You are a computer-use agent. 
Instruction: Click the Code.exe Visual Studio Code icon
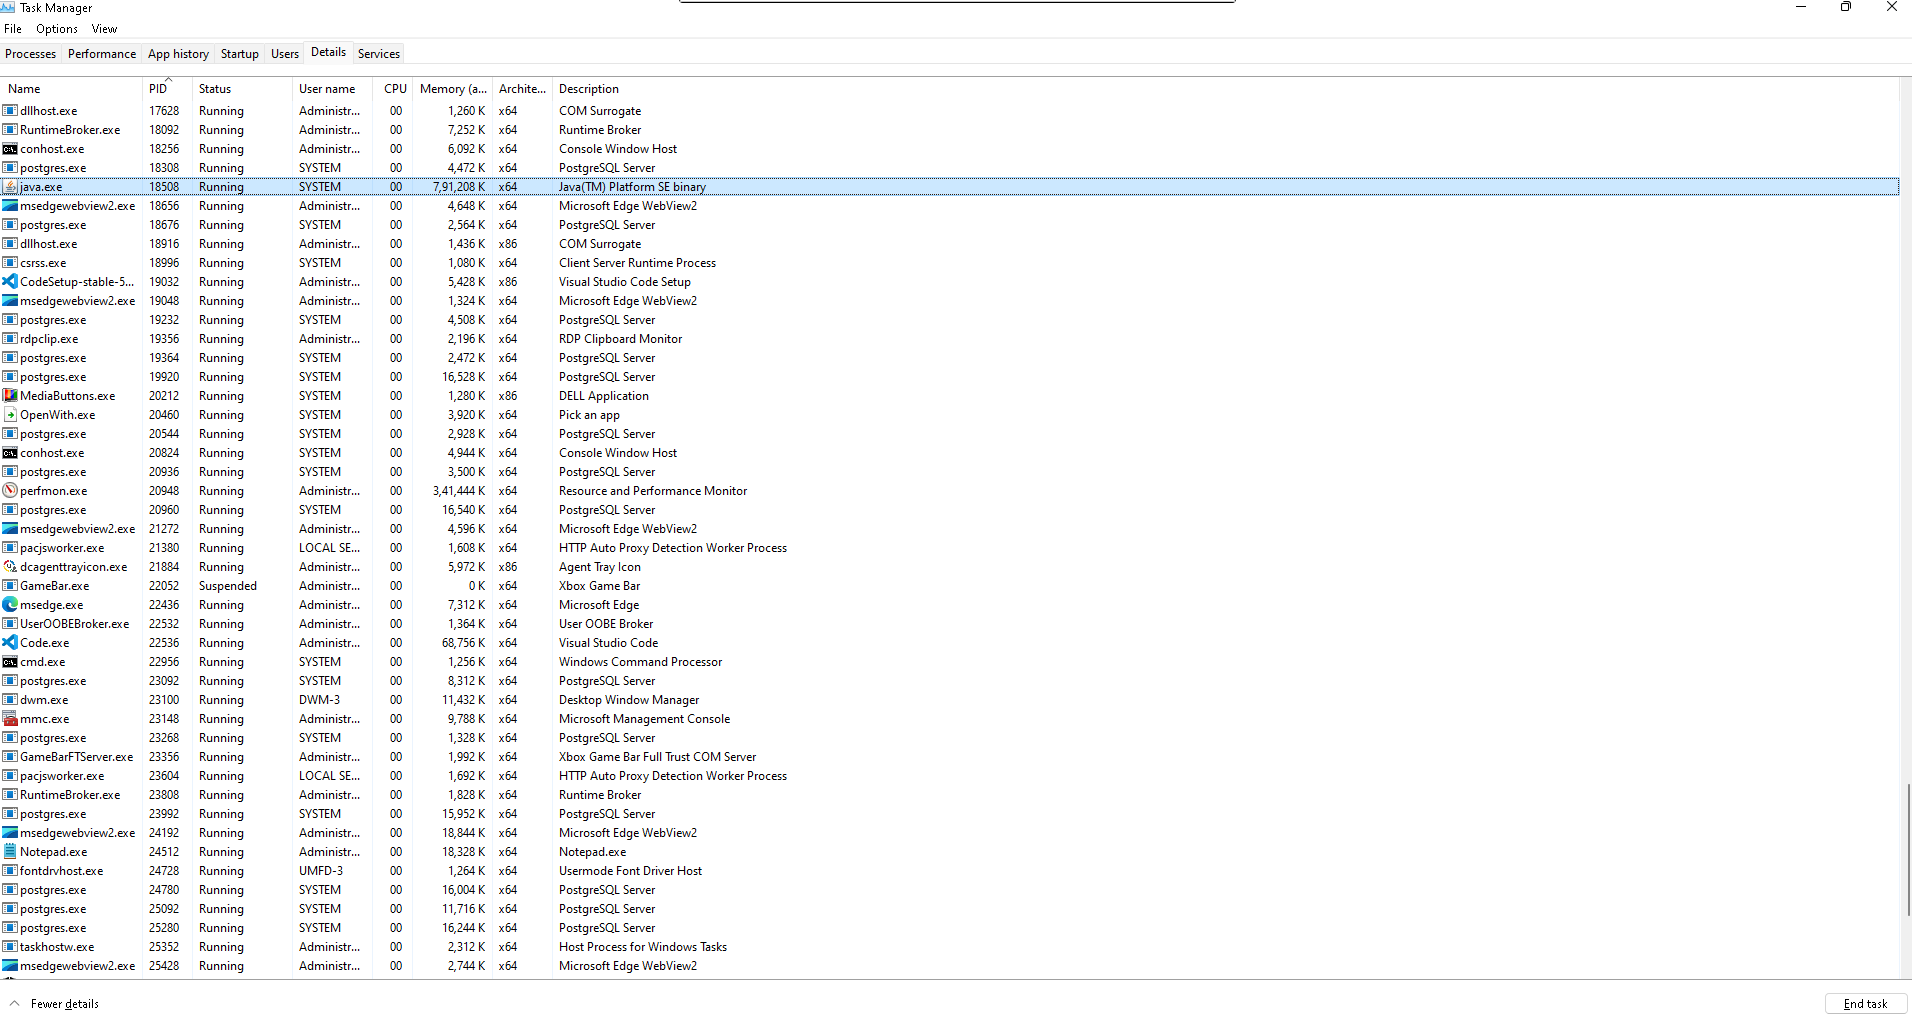tap(10, 643)
